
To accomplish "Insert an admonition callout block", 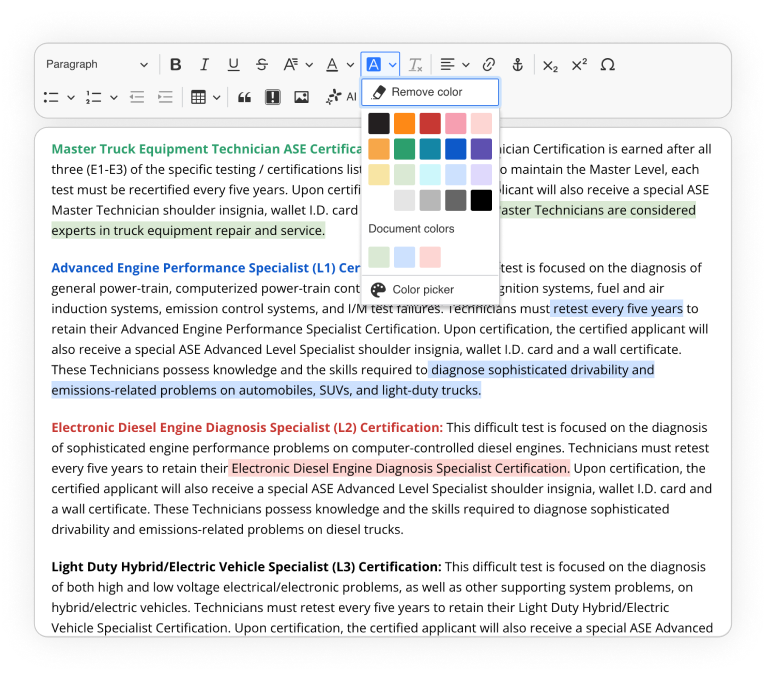I will [x=273, y=97].
